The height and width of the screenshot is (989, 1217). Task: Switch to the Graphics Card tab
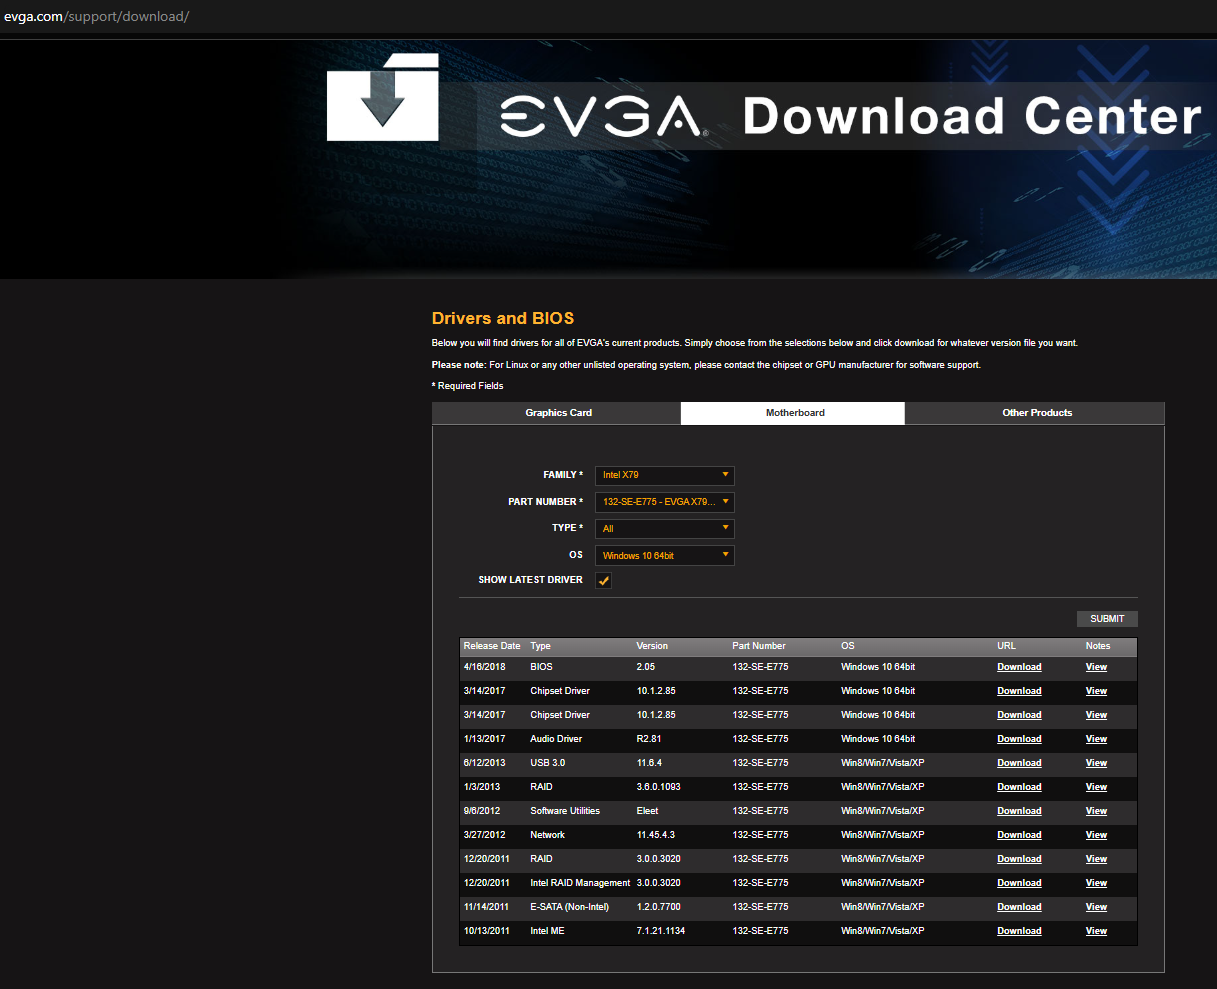tap(558, 413)
